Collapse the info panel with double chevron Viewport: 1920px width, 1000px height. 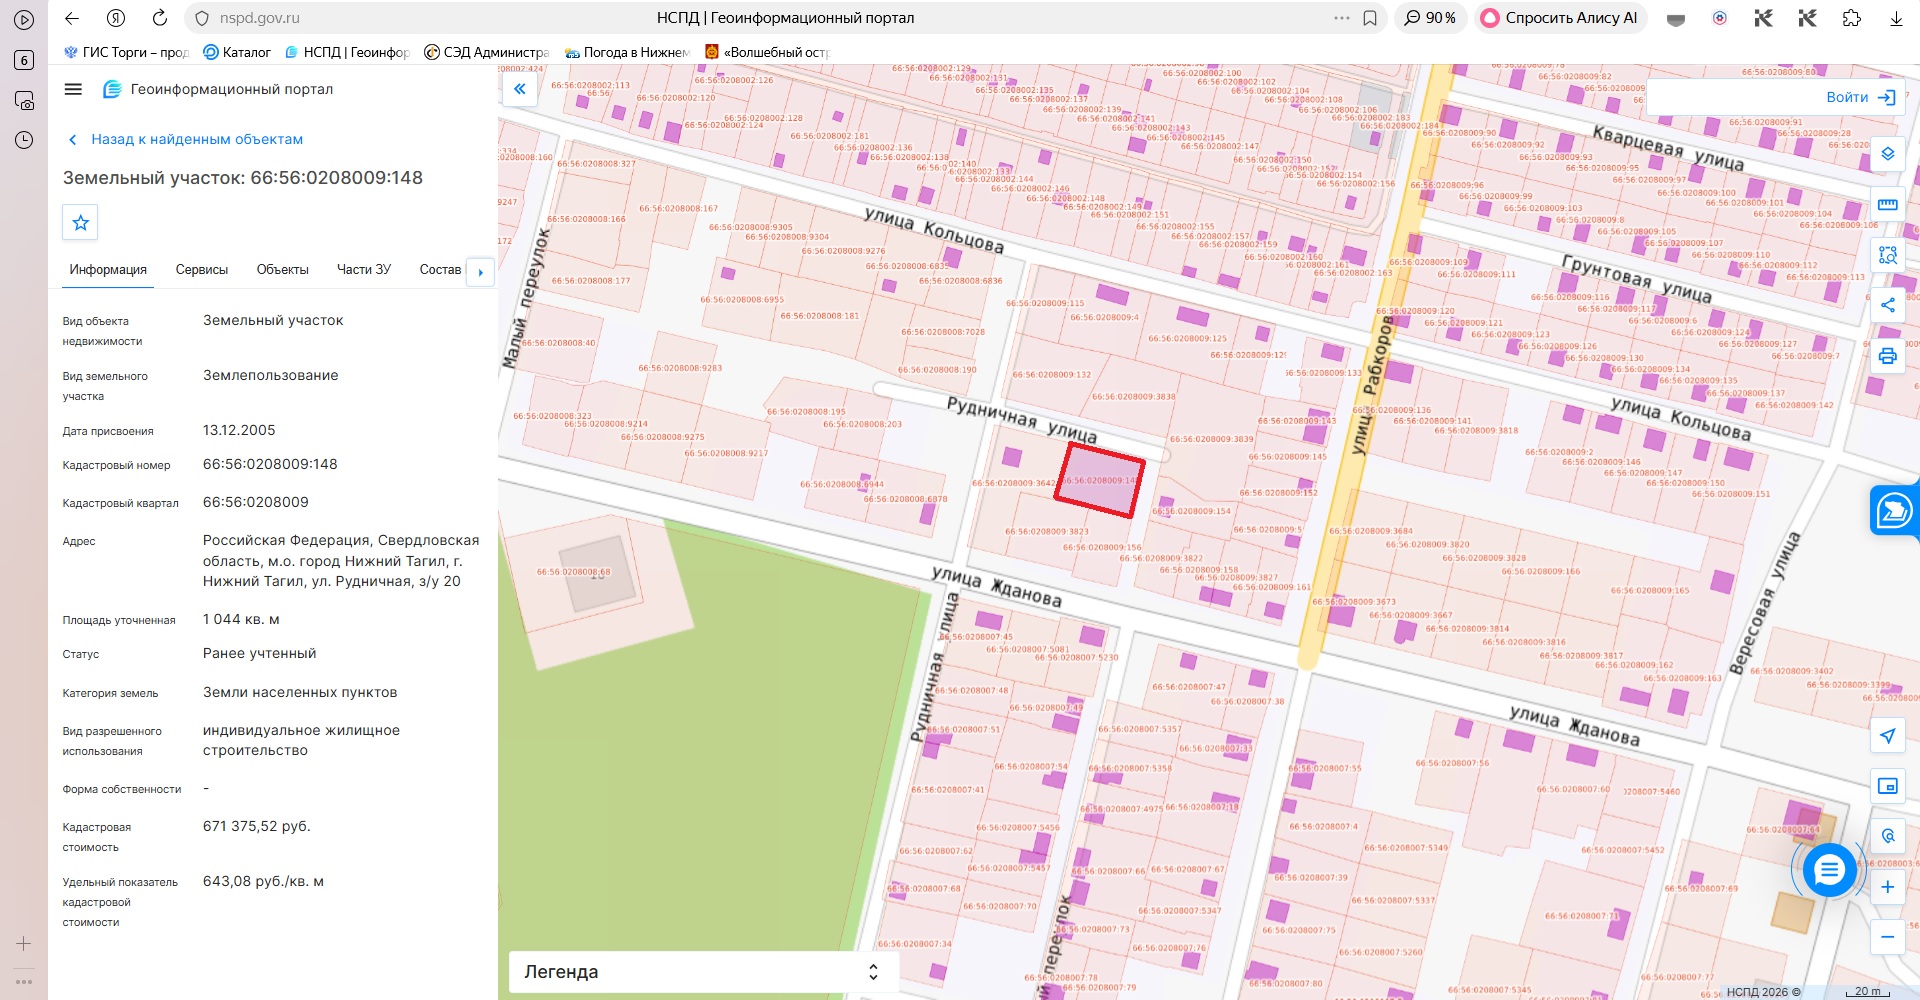coord(520,89)
